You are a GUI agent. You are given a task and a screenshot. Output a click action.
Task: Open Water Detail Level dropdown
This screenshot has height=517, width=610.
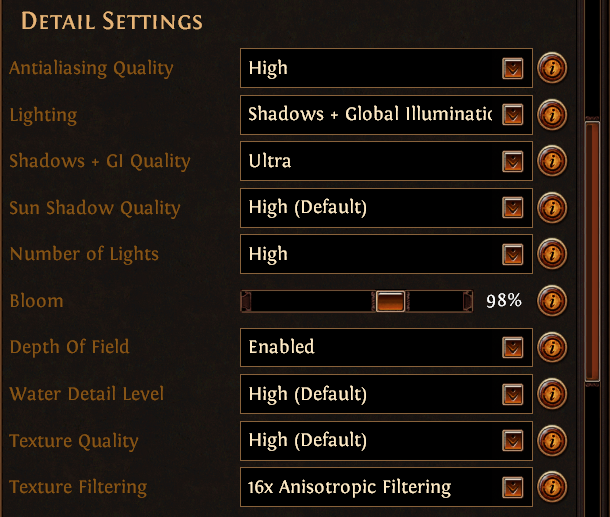click(386, 394)
